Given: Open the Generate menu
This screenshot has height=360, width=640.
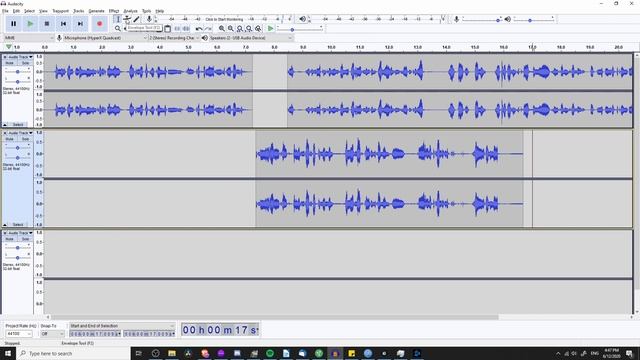Looking at the screenshot, I should pos(96,11).
